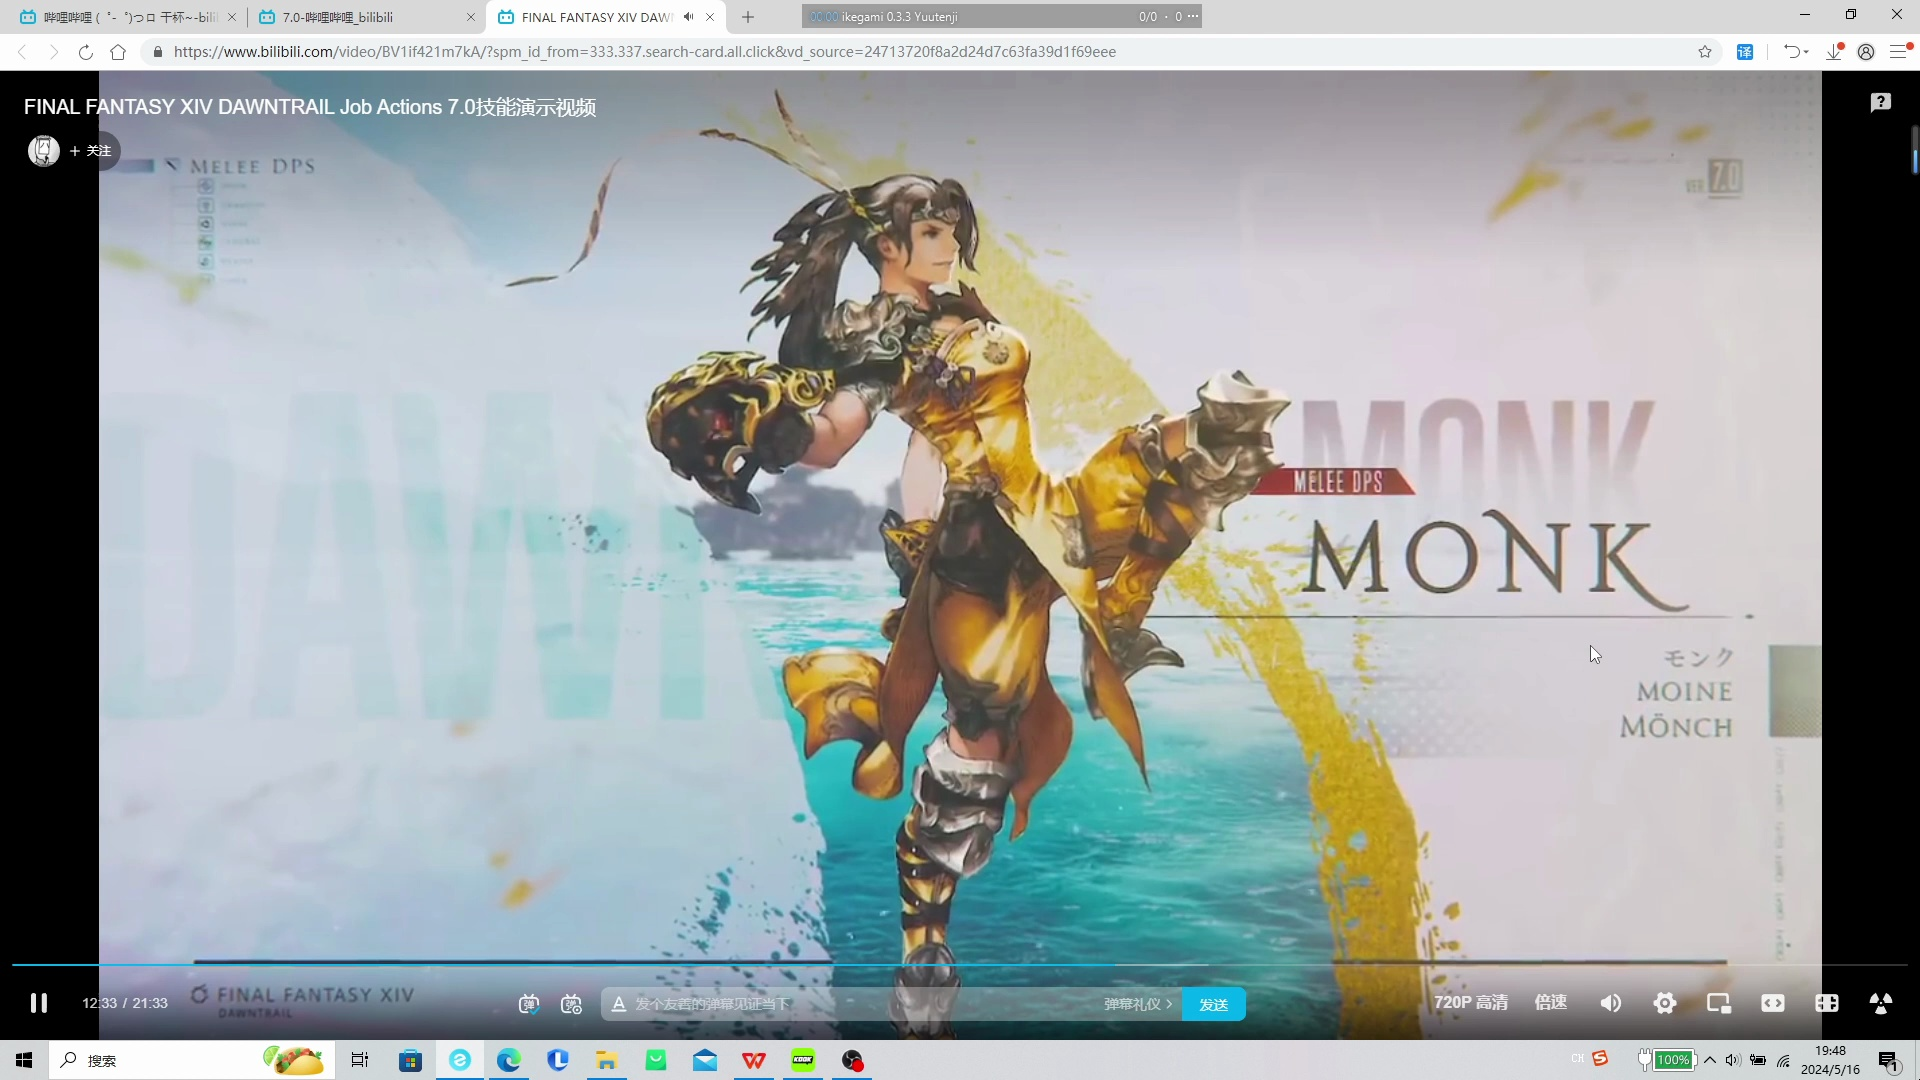Go to the browser home page
This screenshot has width=1920, height=1080.
[118, 52]
